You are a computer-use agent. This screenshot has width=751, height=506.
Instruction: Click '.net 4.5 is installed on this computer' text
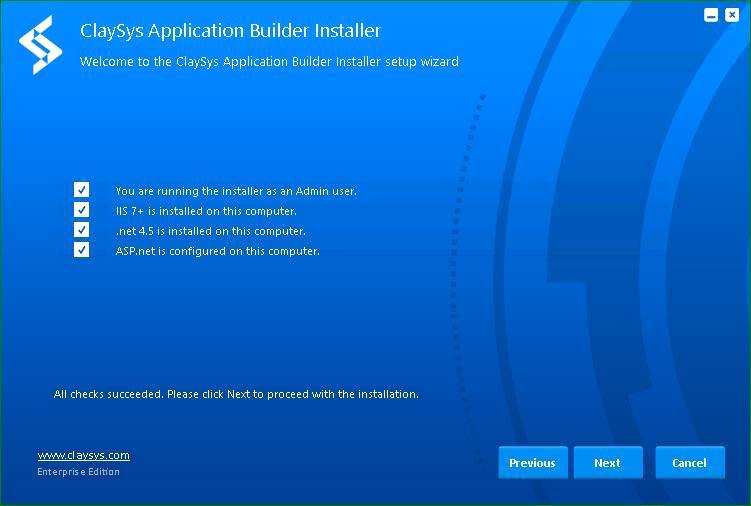(211, 231)
